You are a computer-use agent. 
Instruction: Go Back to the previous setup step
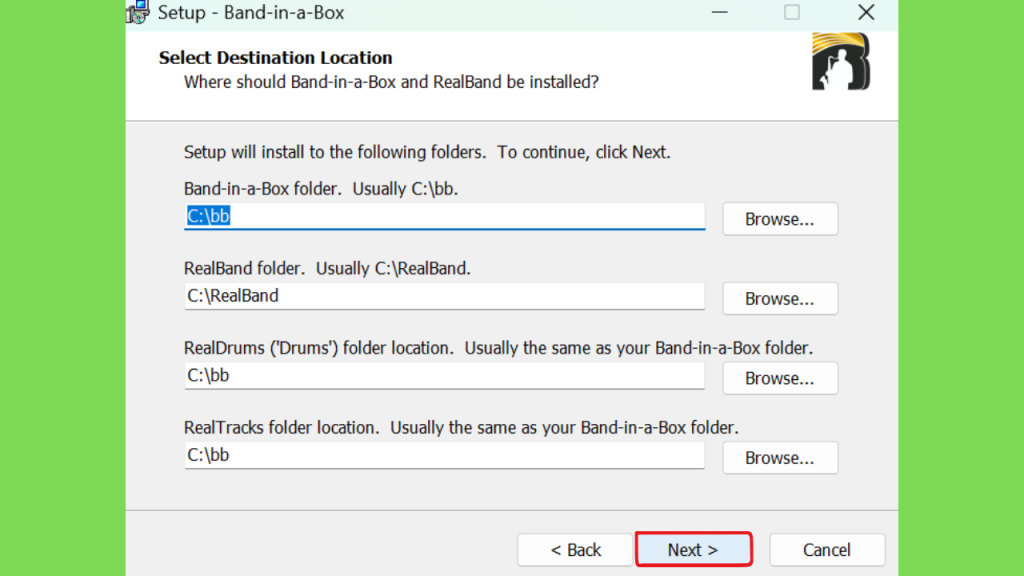coord(576,550)
